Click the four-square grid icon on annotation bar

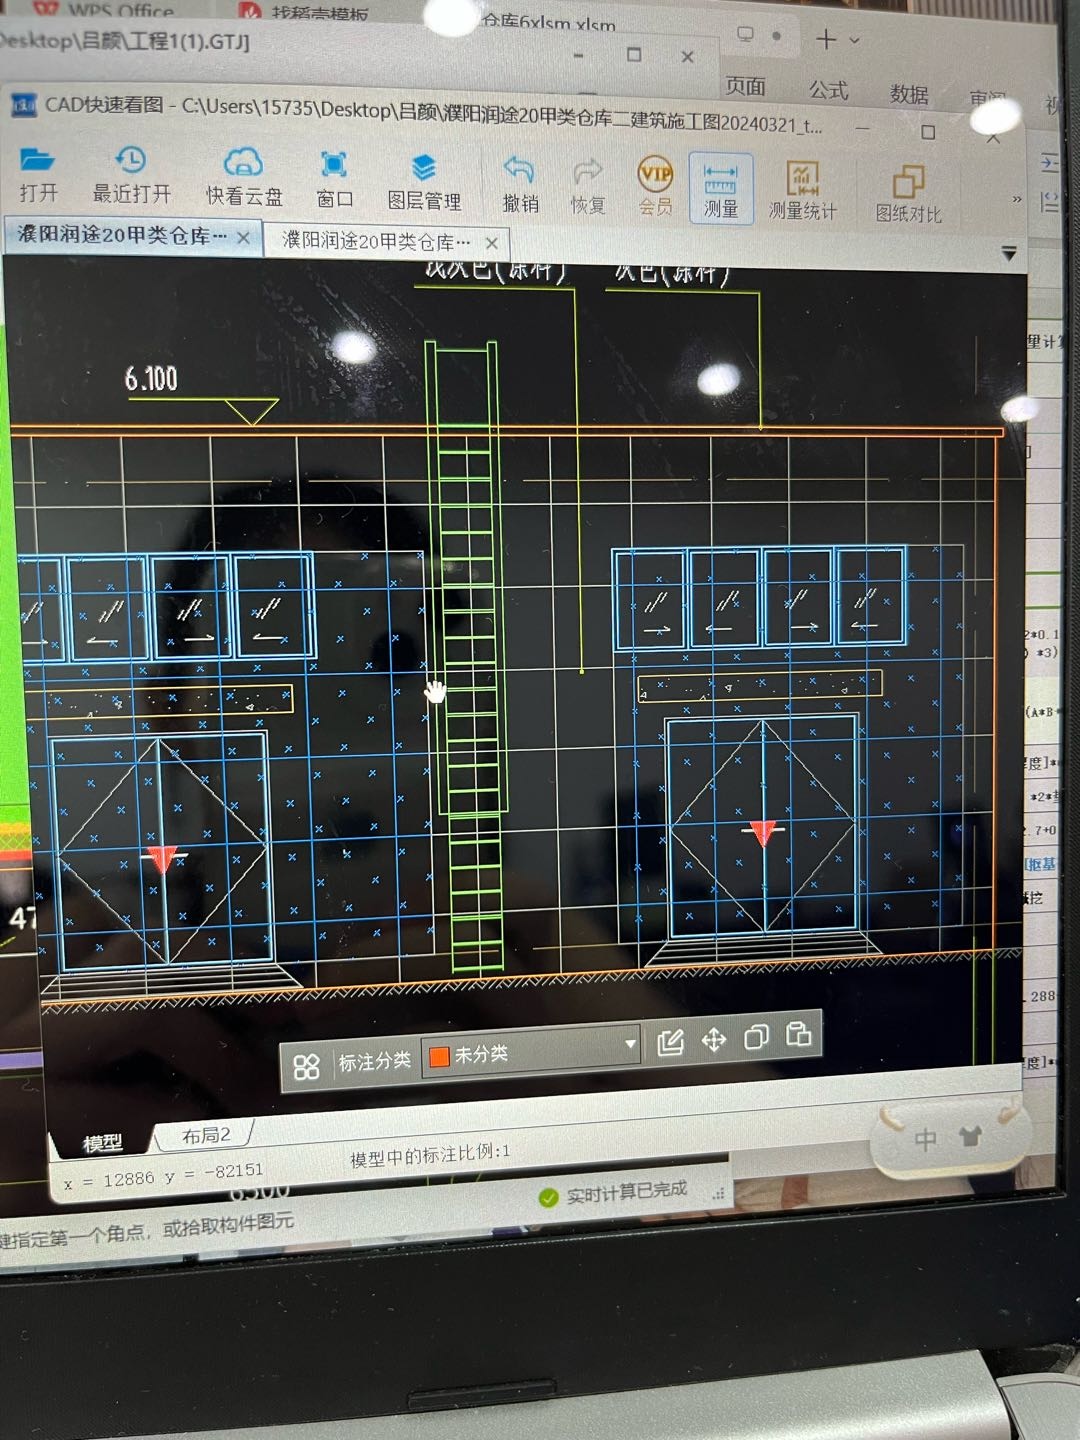pos(306,1067)
